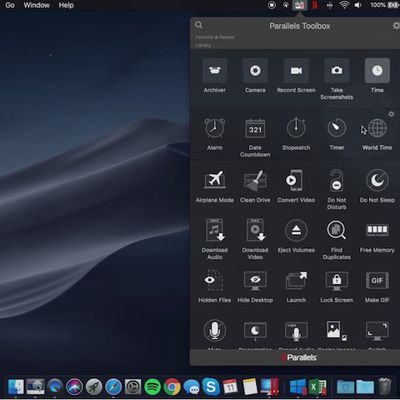This screenshot has width=400, height=400.
Task: Open the Windows VM icon in Dock
Action: pyautogui.click(x=298, y=387)
